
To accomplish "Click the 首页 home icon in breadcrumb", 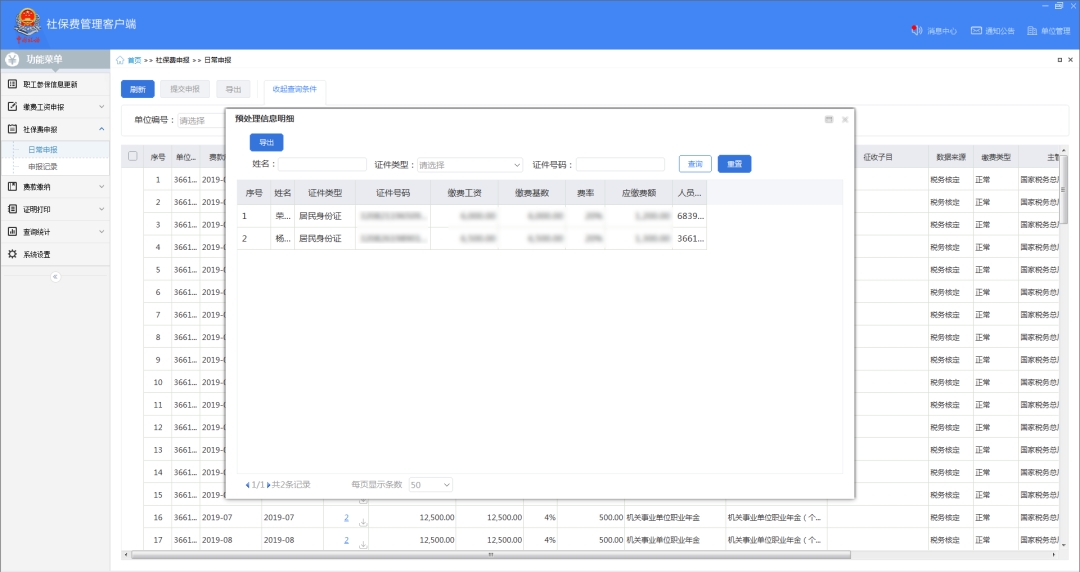I will pos(121,60).
